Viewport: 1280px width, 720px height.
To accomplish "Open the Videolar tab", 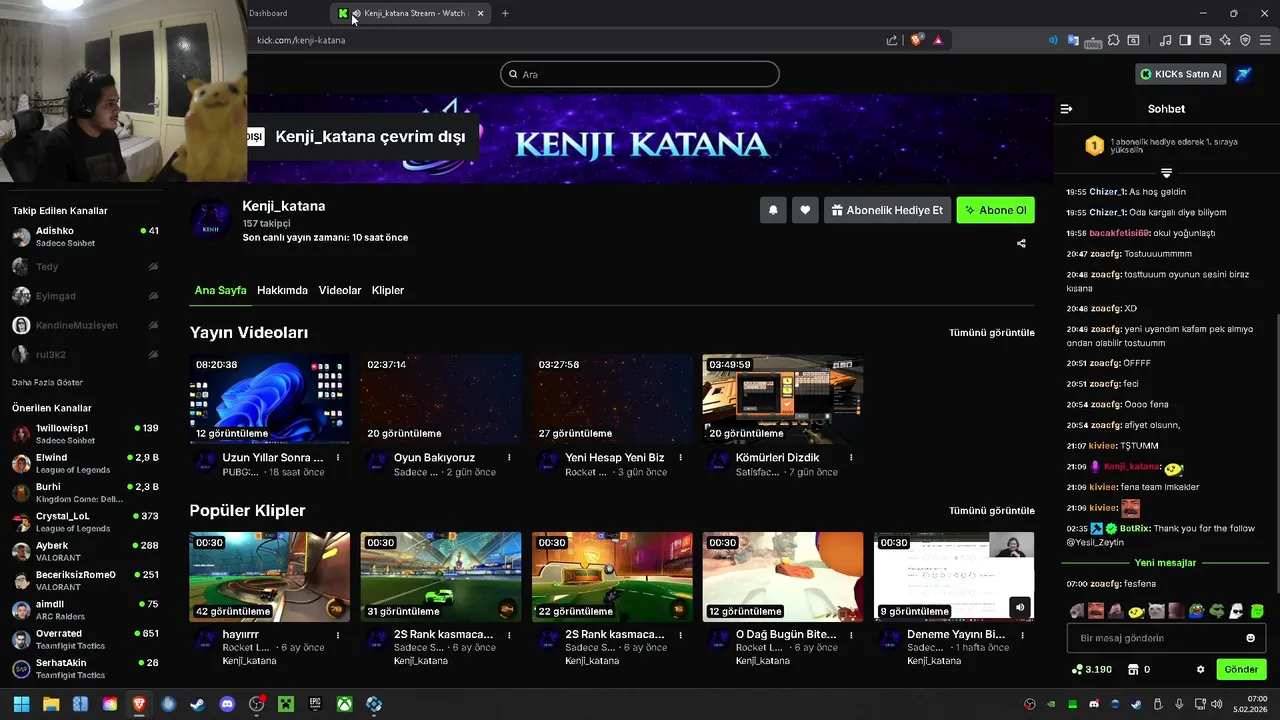I will (x=340, y=290).
